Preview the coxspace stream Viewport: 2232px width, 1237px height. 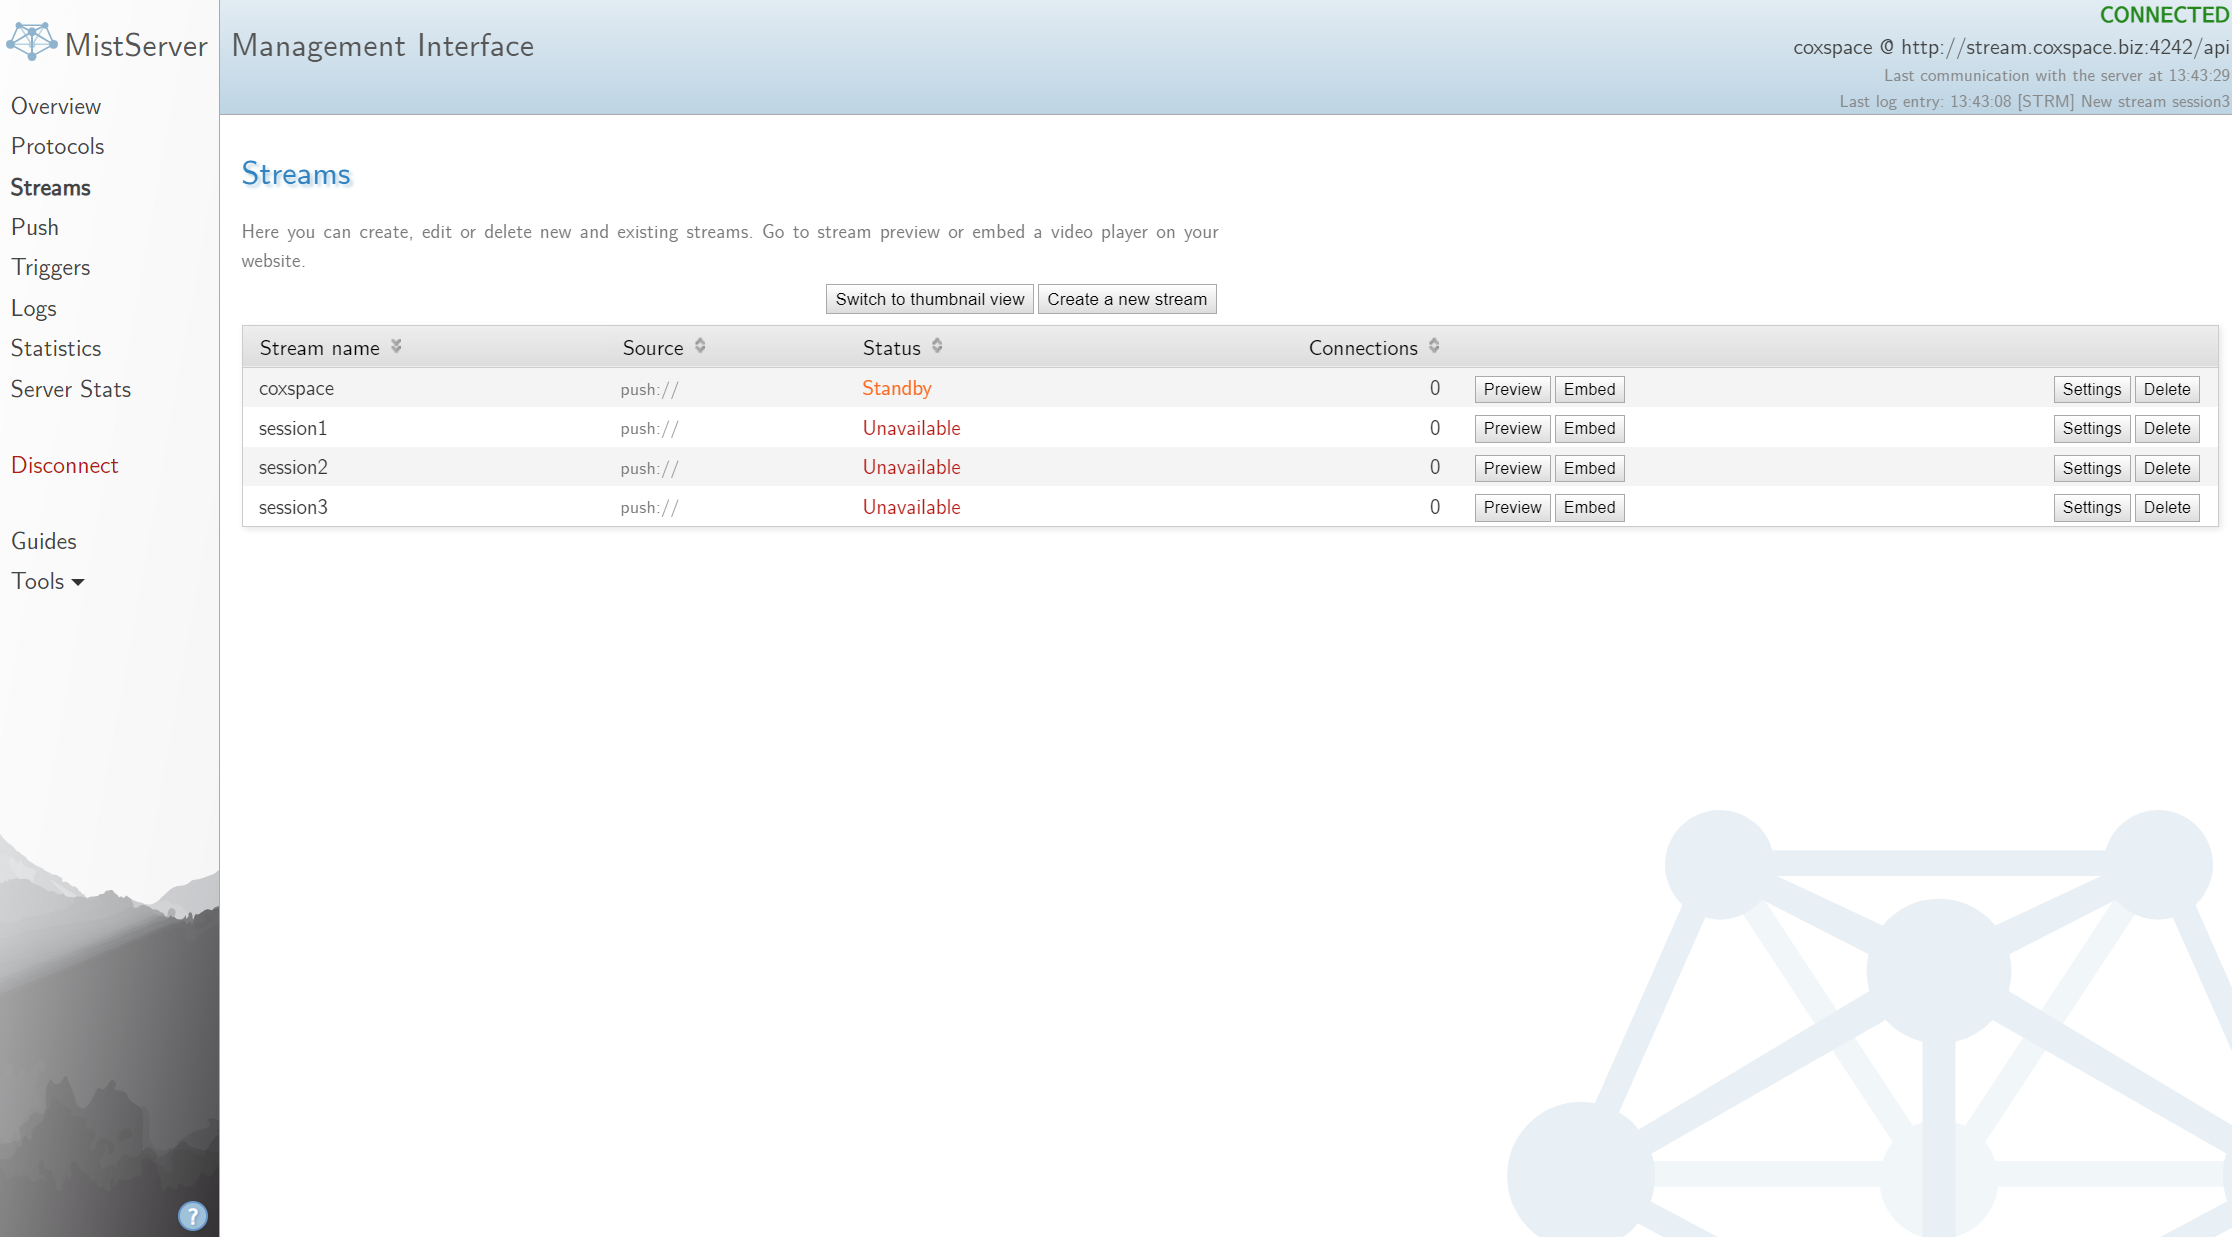tap(1512, 389)
